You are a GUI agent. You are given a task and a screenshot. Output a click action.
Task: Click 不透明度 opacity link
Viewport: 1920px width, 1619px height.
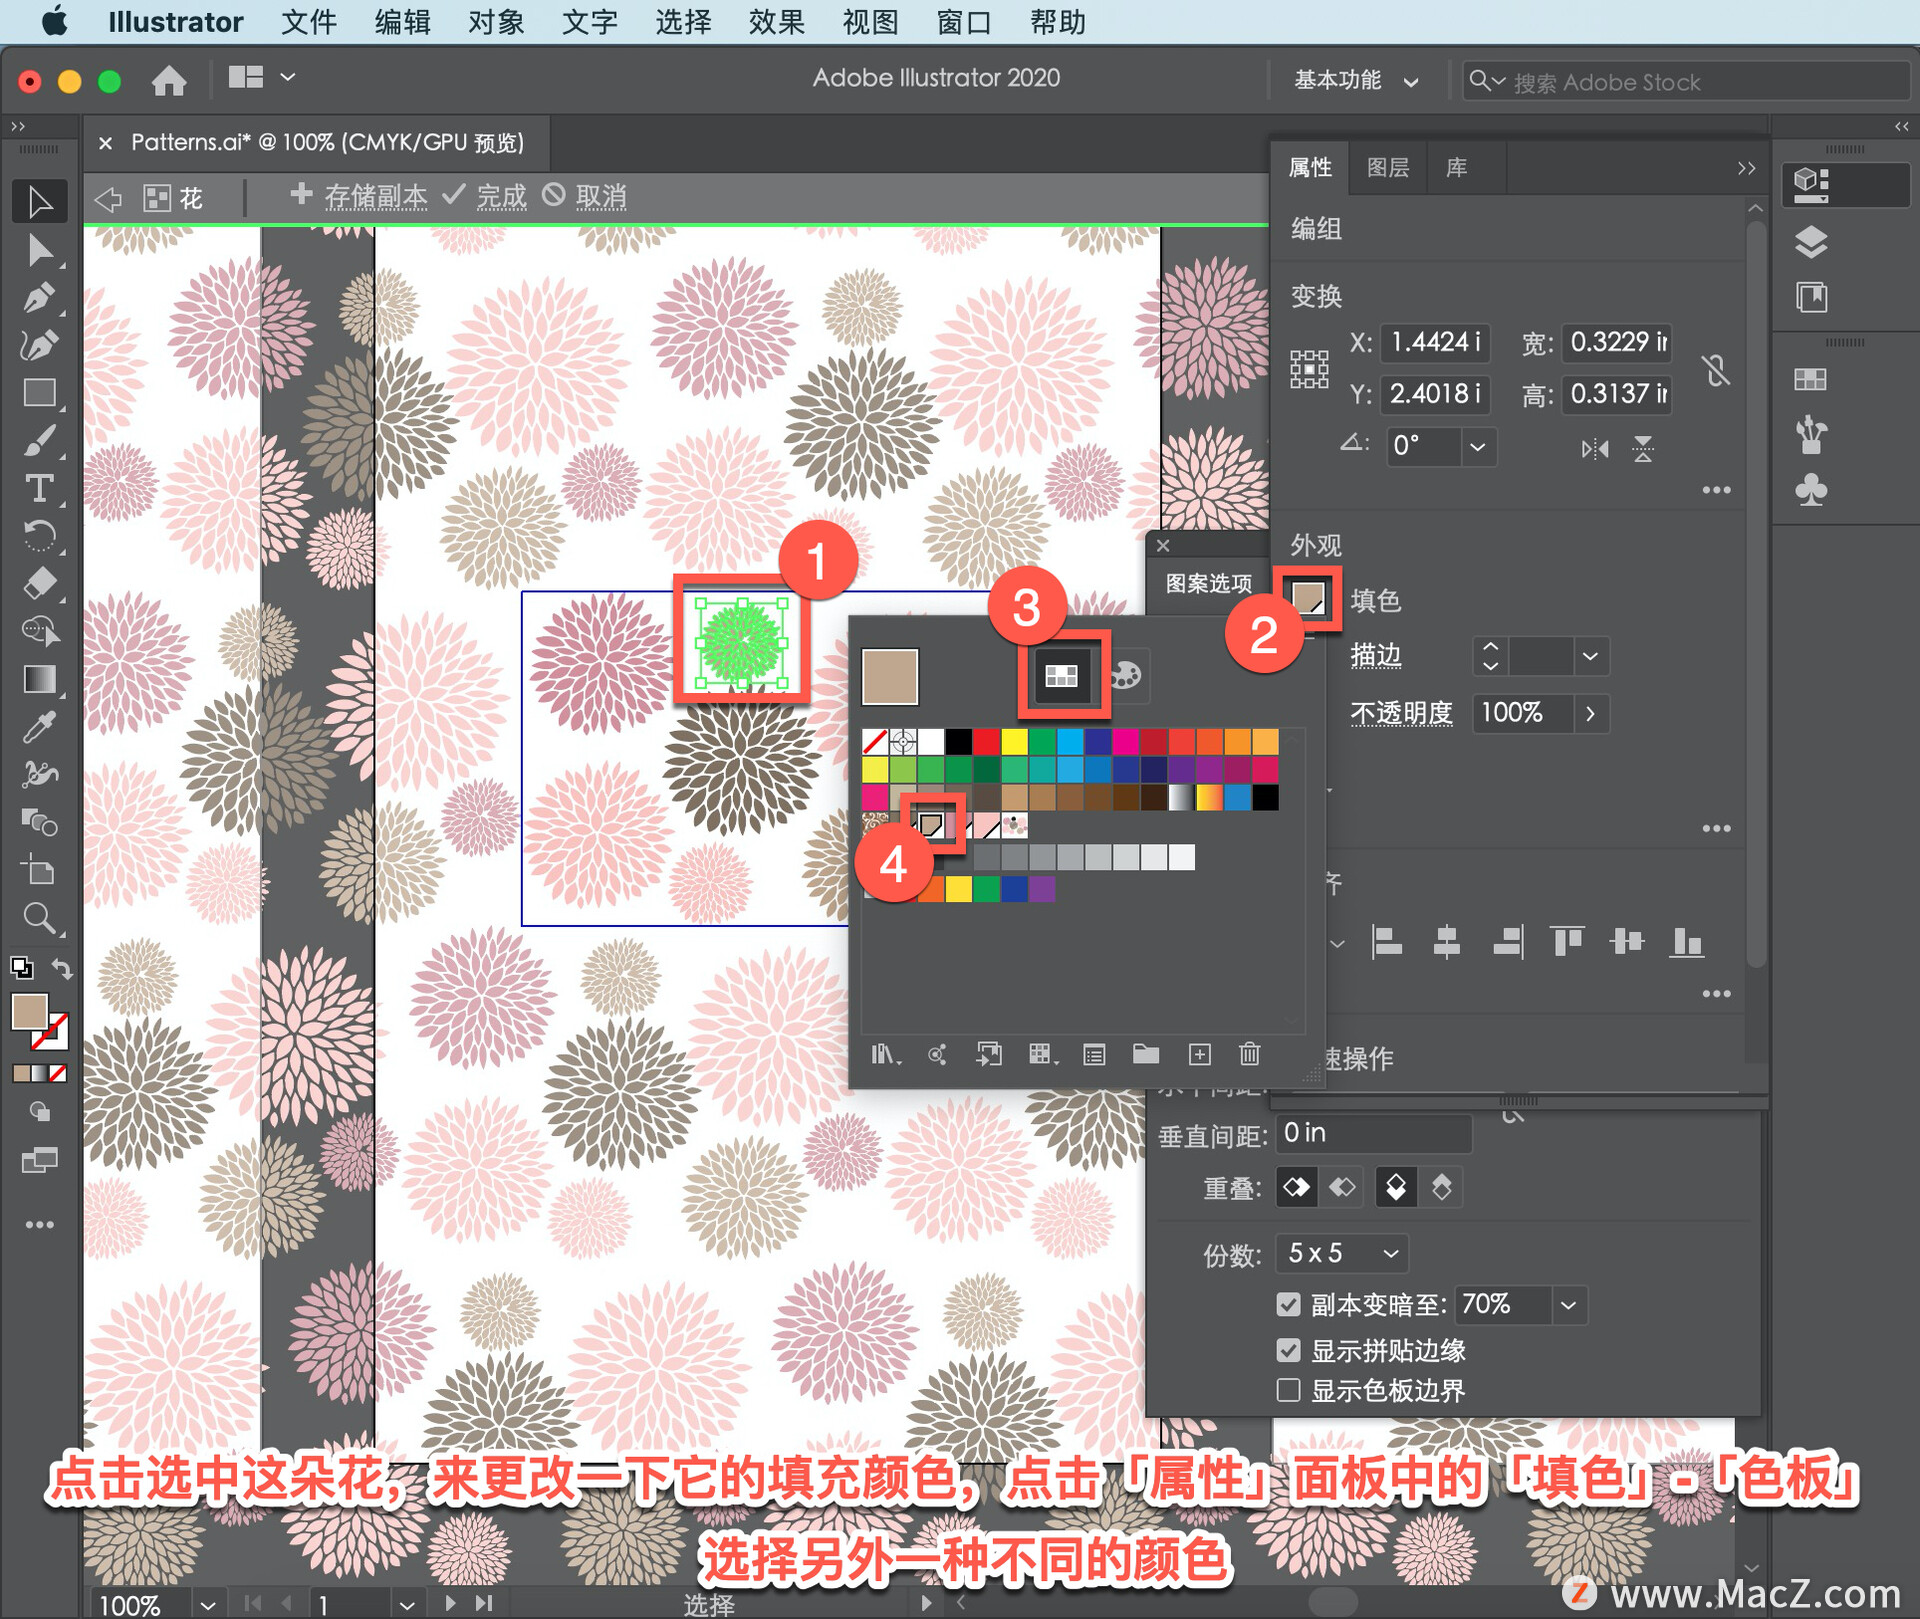1401,713
